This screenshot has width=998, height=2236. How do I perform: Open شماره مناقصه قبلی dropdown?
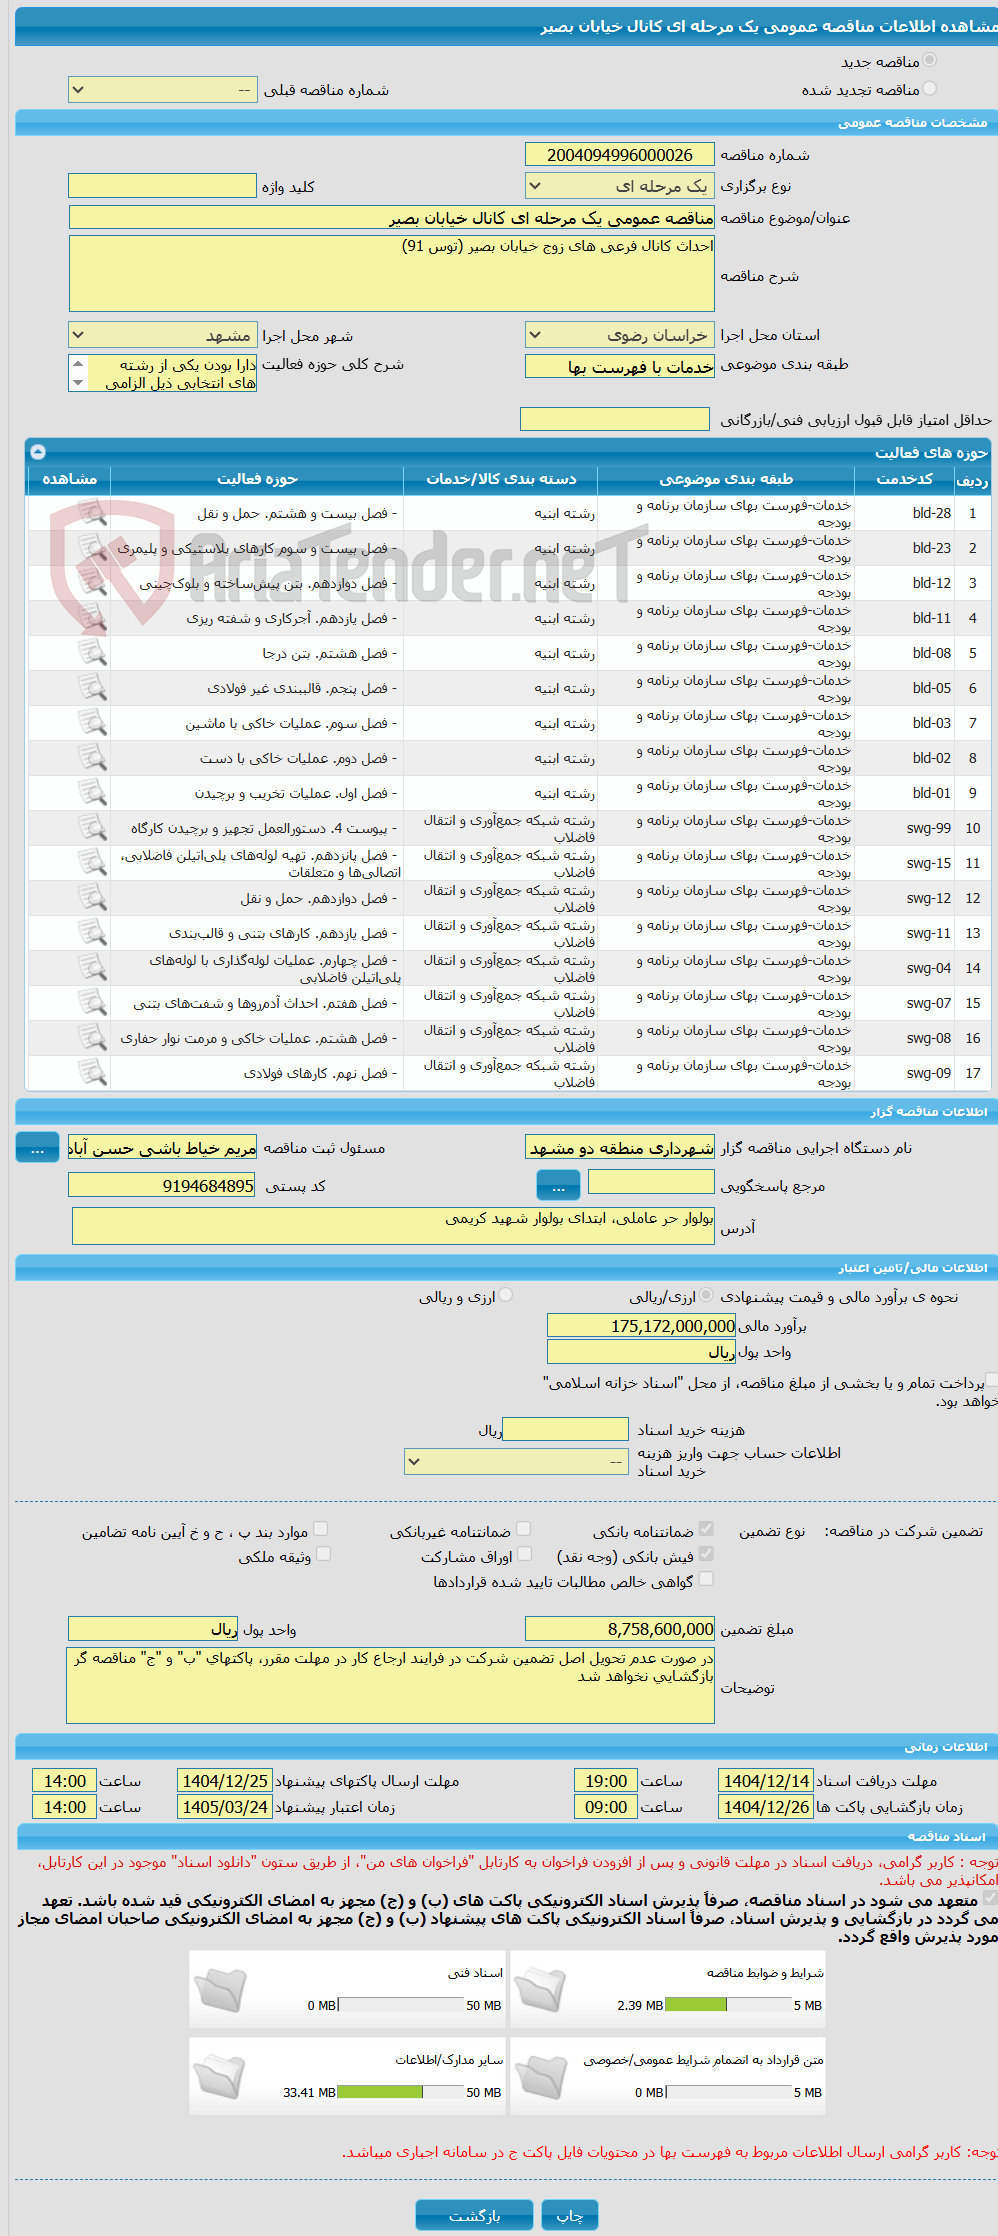pos(162,90)
